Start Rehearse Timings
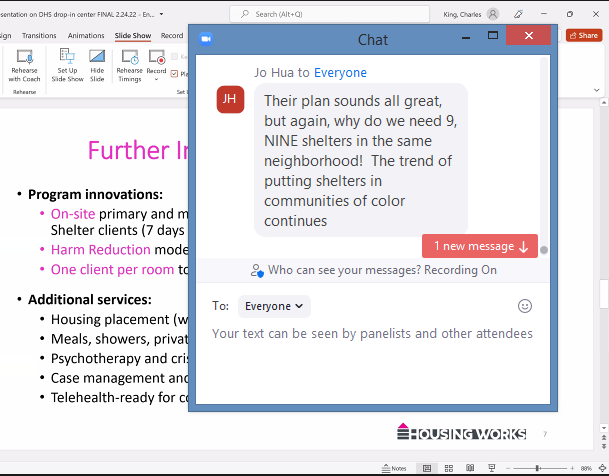The height and width of the screenshot is (476, 609). pyautogui.click(x=129, y=65)
